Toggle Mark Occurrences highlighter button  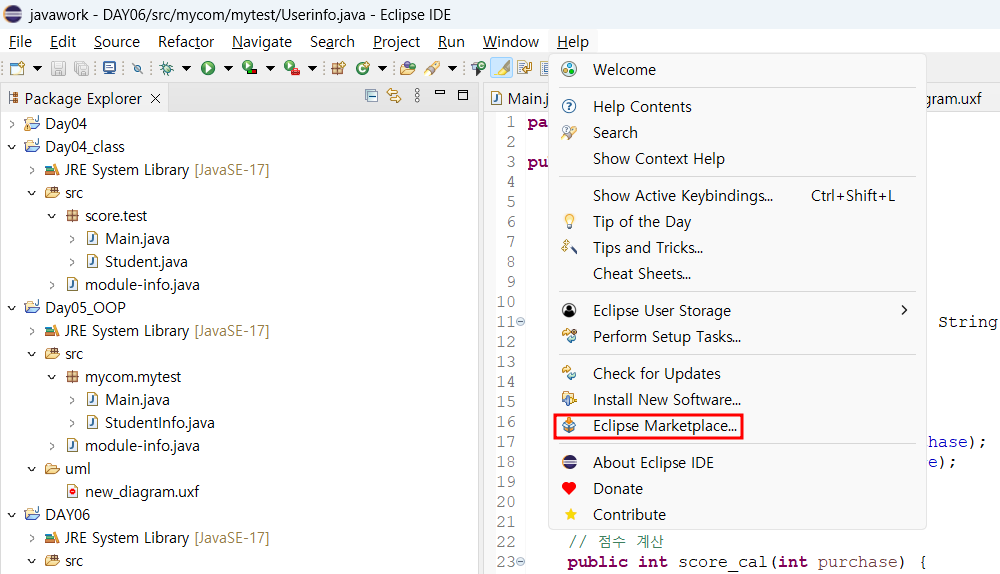502,68
